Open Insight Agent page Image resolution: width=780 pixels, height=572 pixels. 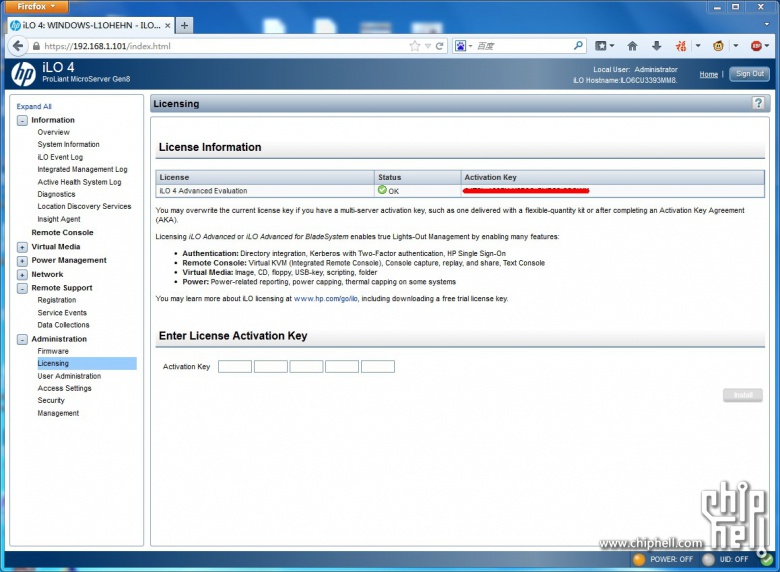coord(59,219)
